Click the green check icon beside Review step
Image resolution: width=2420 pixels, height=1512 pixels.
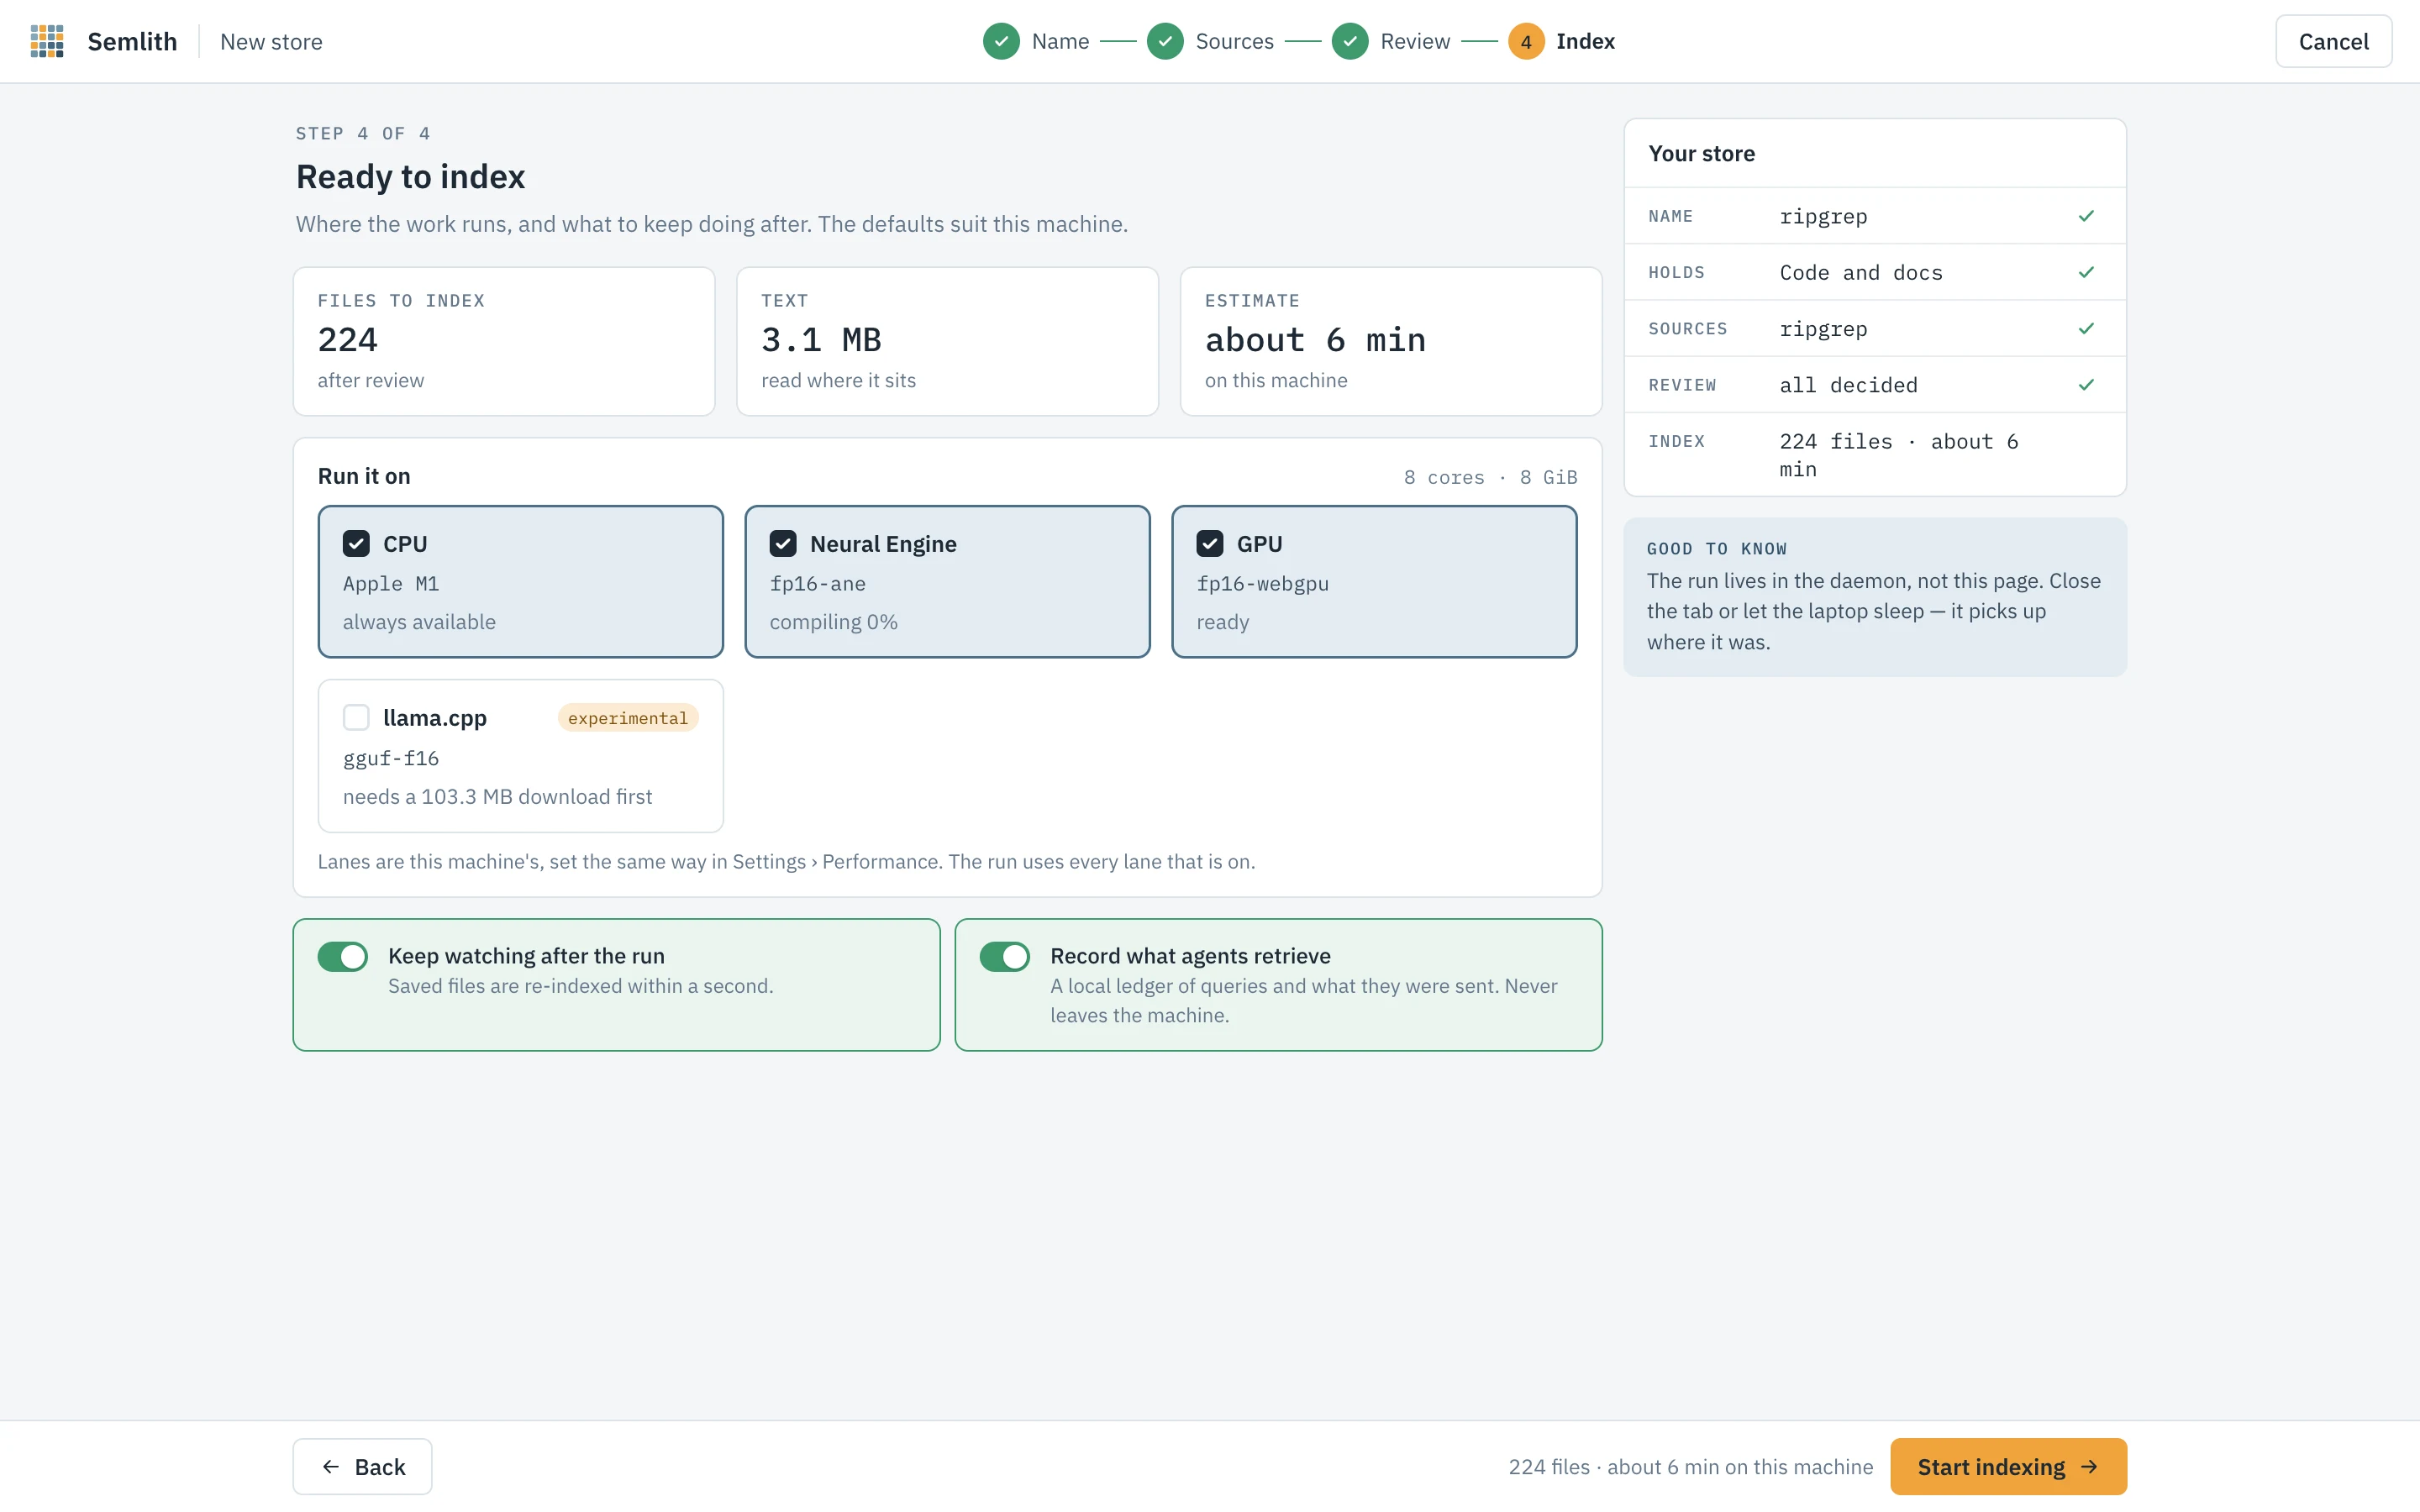1350,41
